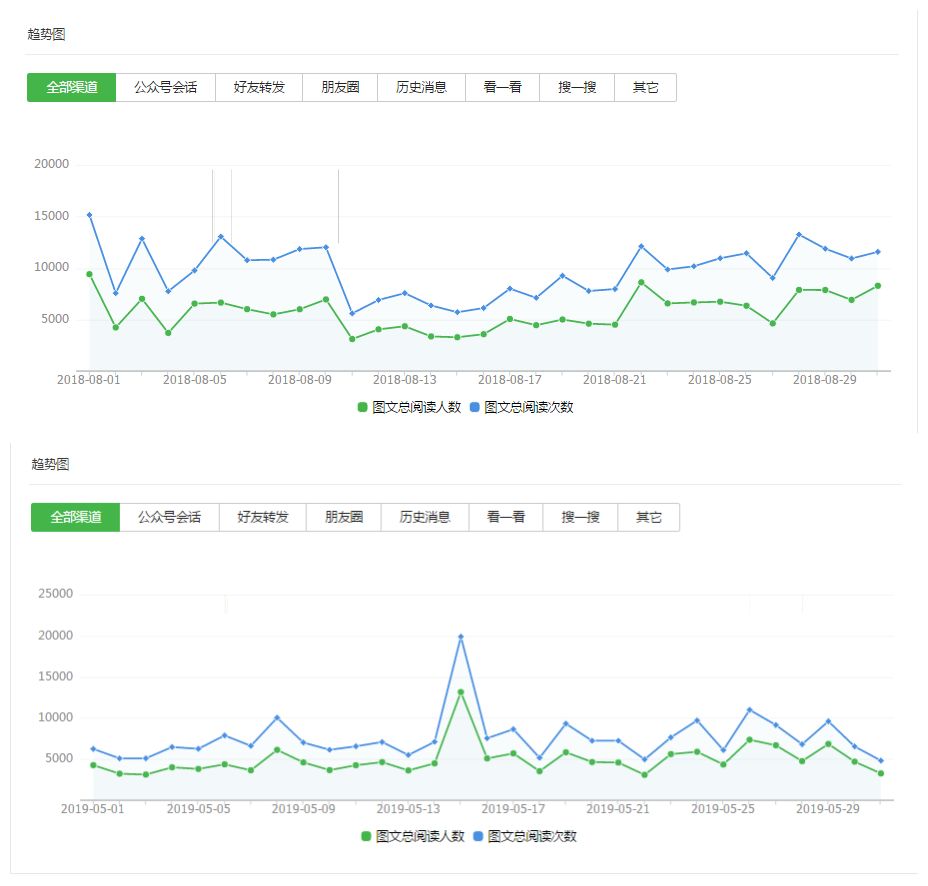
Task: Toggle 图文总阅读人数 legend in 2019-05 chart
Action: click(x=413, y=836)
